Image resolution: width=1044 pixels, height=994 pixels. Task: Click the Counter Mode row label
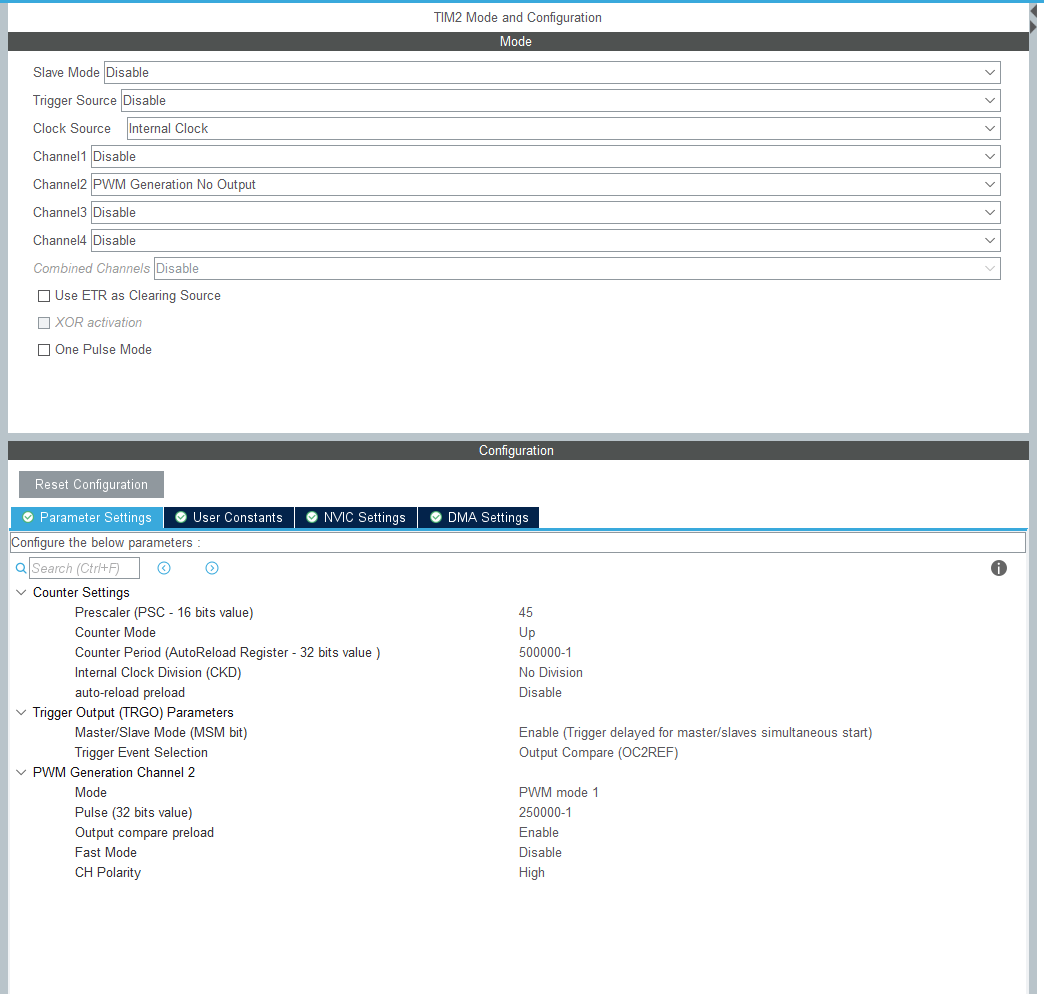[115, 632]
